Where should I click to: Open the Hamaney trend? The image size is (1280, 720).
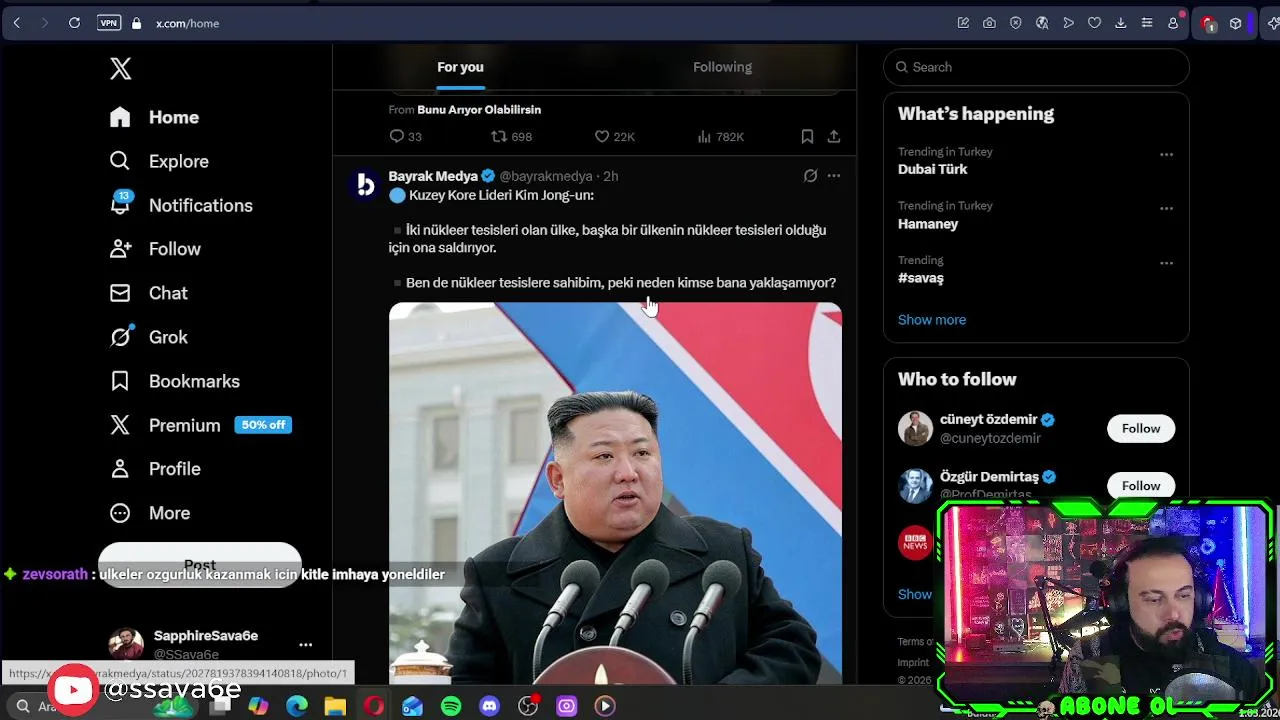click(928, 224)
